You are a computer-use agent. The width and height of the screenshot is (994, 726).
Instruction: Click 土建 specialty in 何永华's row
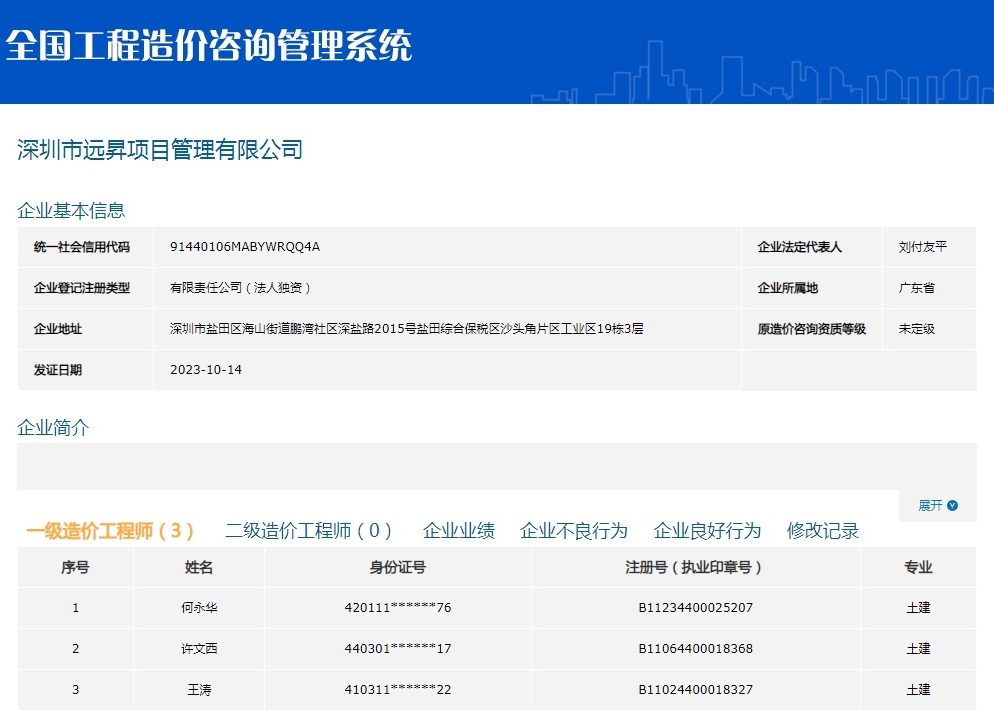click(x=918, y=607)
